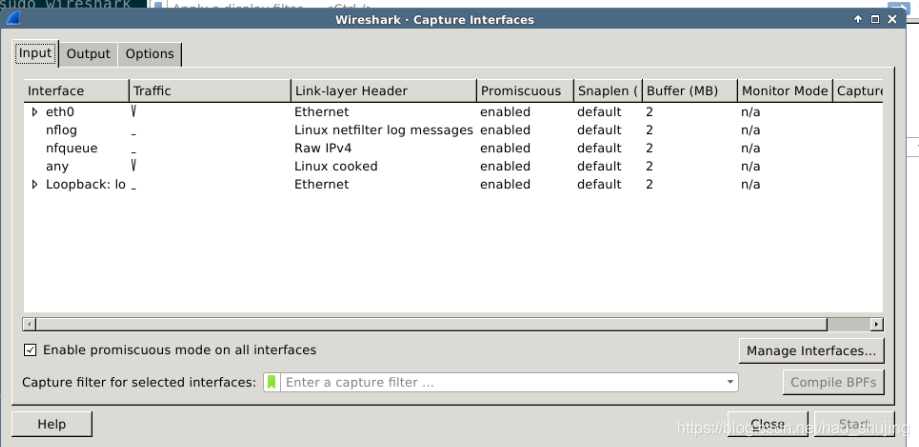Open the capture filter dropdown arrow
Screen dimensions: 919x447
[730, 382]
